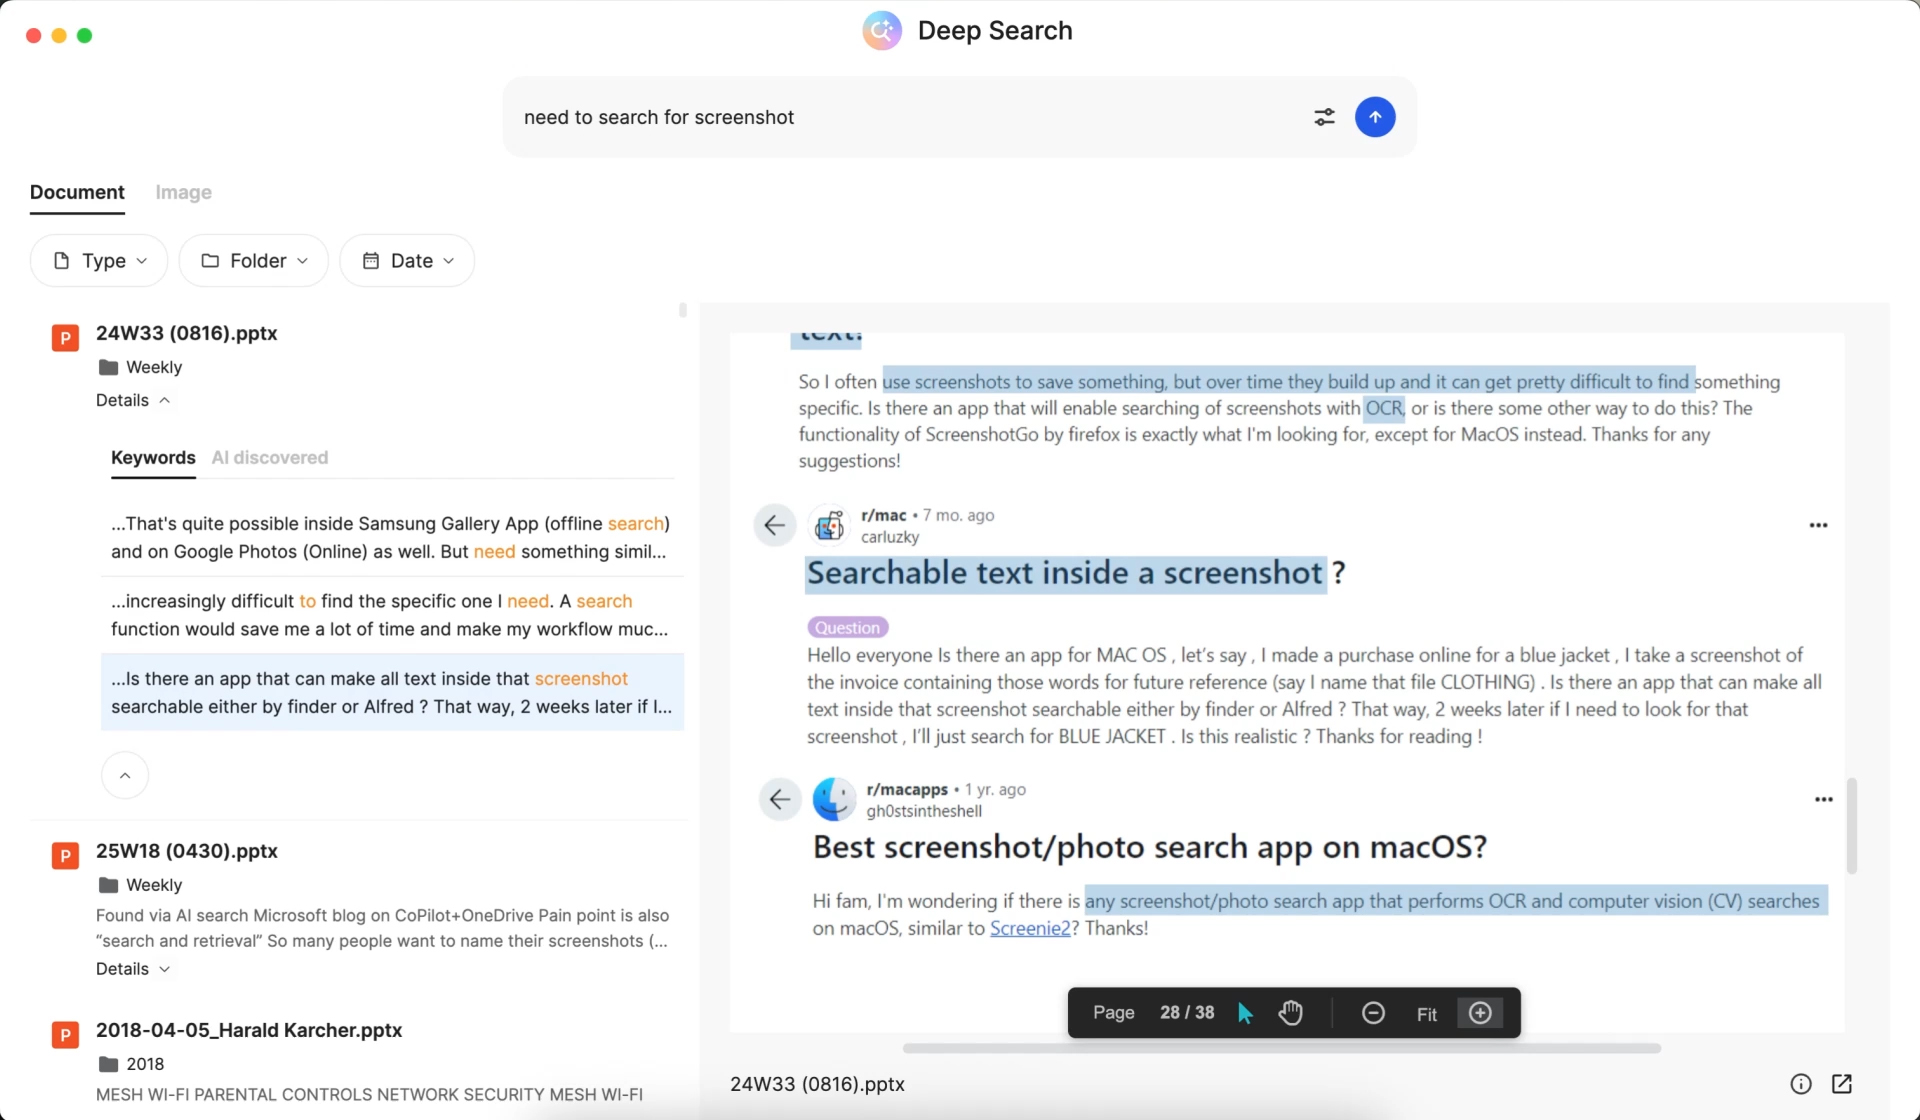This screenshot has width=1920, height=1120.
Task: Submit search with blue arrow button
Action: click(x=1375, y=117)
